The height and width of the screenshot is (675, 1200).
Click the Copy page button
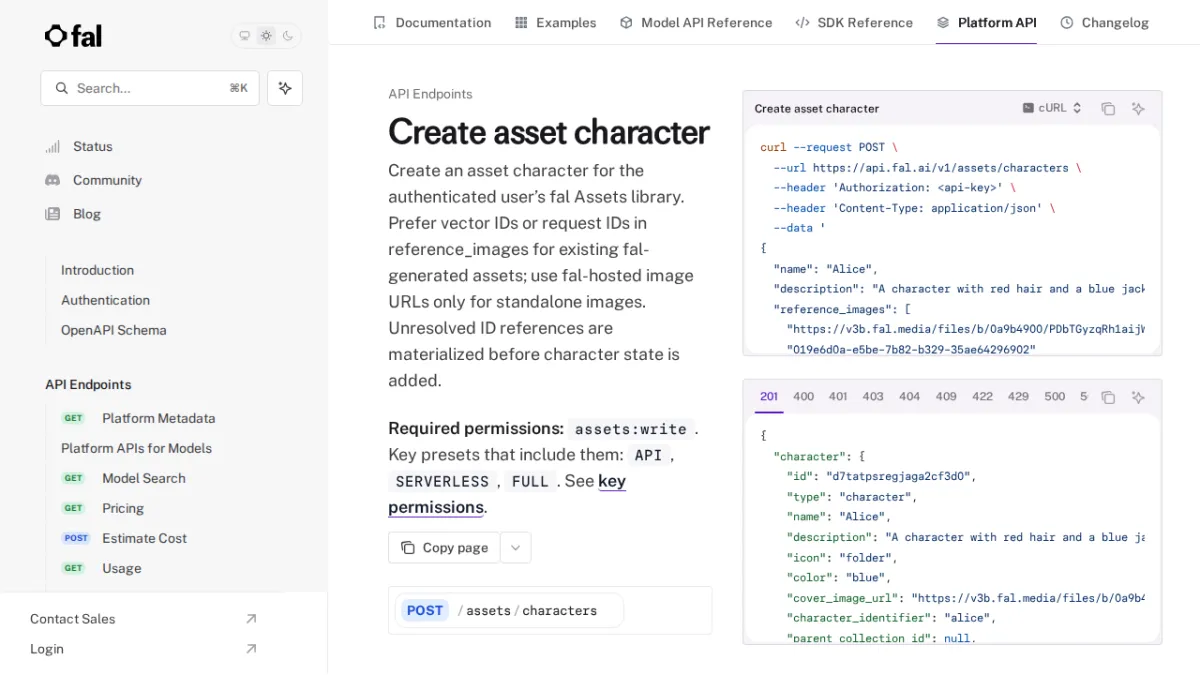pyautogui.click(x=444, y=548)
